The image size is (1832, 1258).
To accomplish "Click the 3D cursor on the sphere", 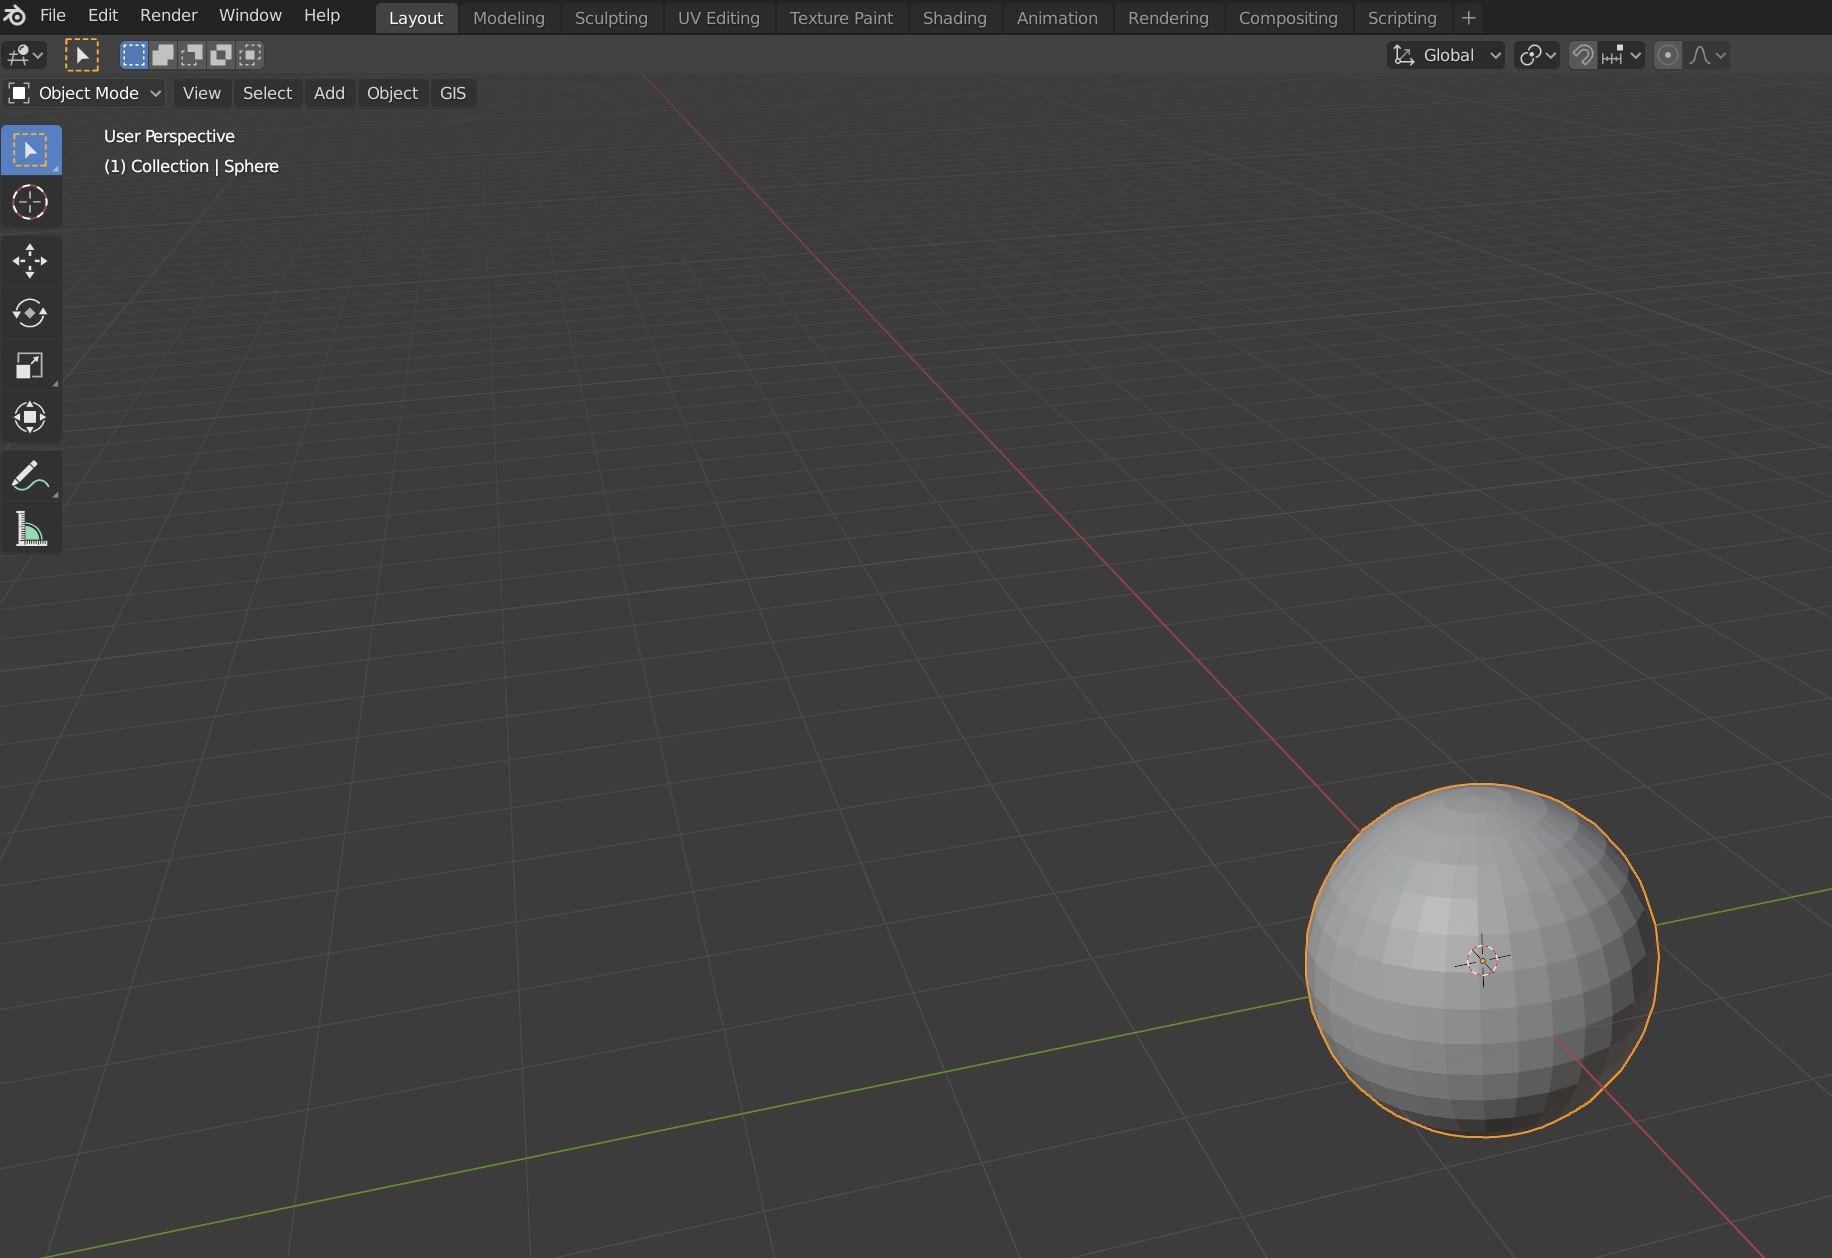I will (x=1482, y=960).
